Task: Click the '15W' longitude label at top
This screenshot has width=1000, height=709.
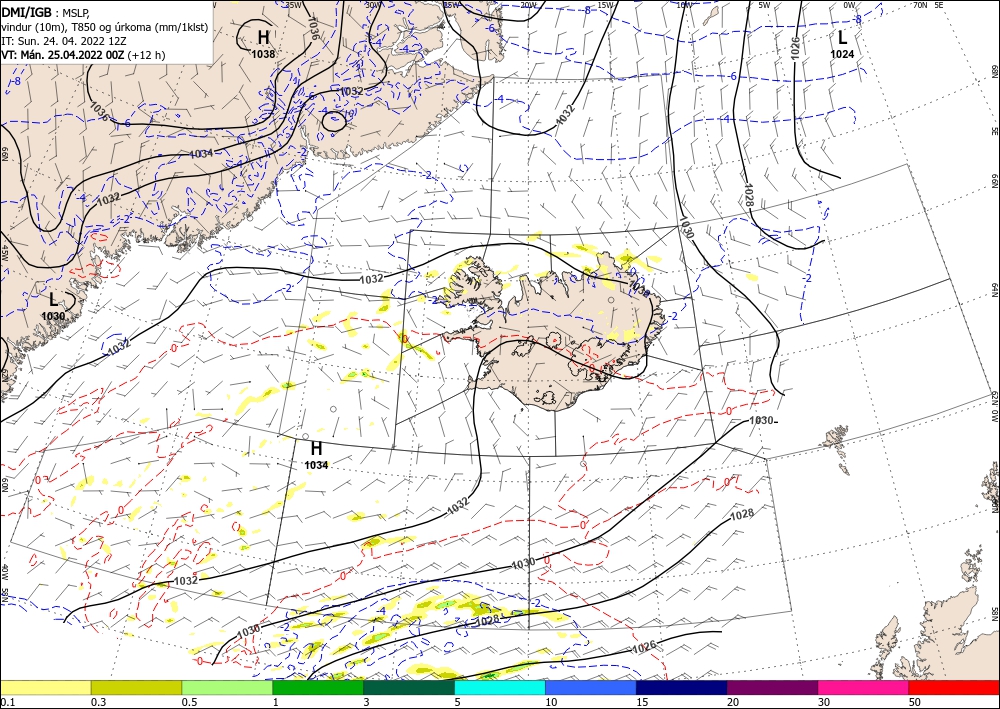Action: 606,5
